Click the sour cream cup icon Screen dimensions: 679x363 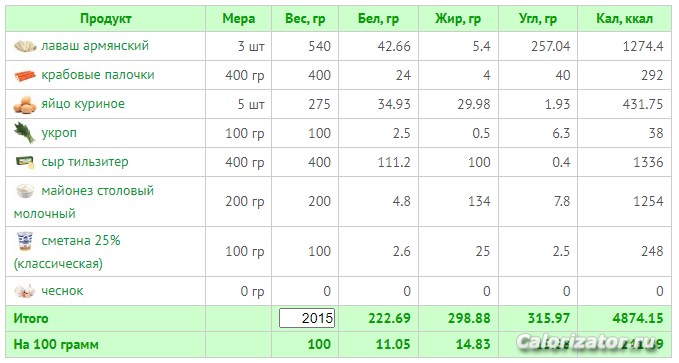point(25,241)
